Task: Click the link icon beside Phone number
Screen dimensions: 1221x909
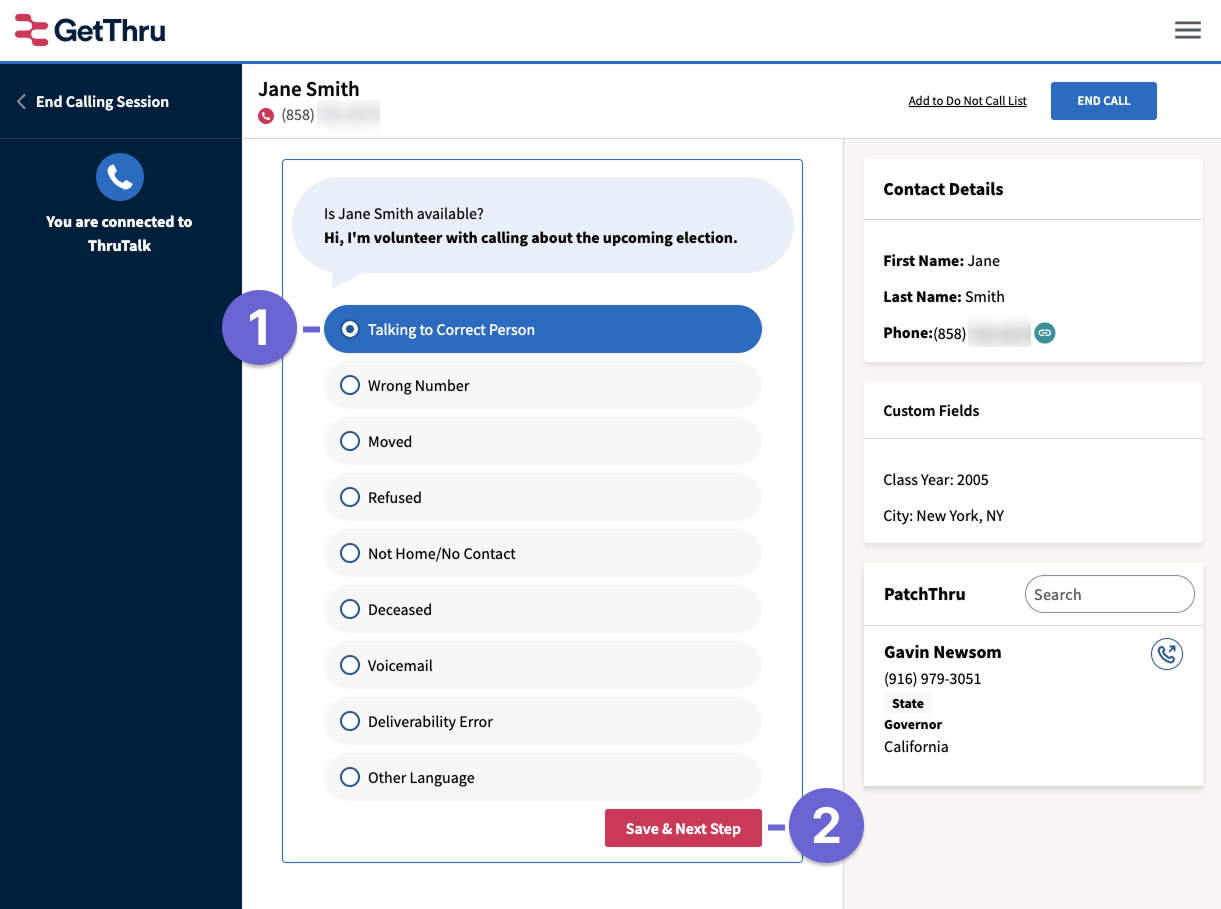Action: pyautogui.click(x=1044, y=333)
